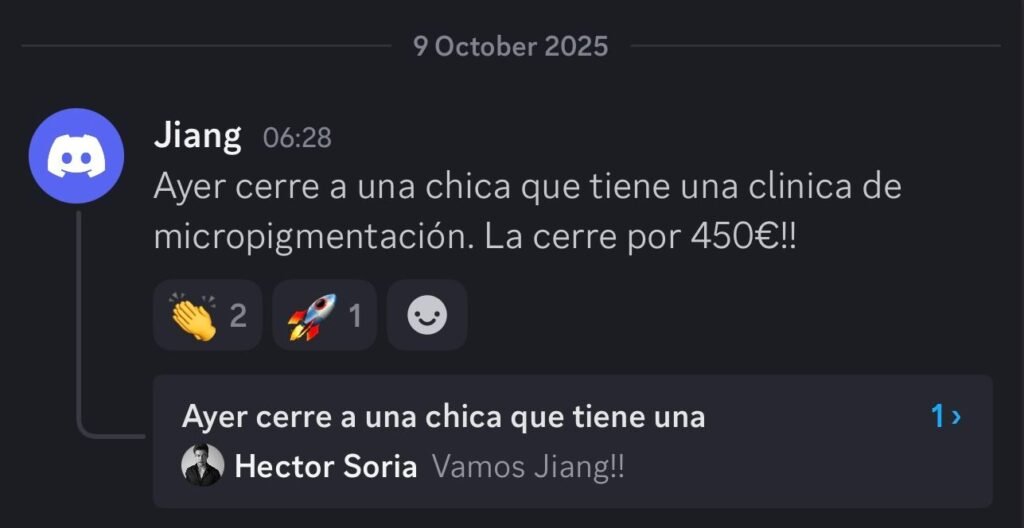Click the blue chevron arrow in thread preview

click(x=956, y=417)
